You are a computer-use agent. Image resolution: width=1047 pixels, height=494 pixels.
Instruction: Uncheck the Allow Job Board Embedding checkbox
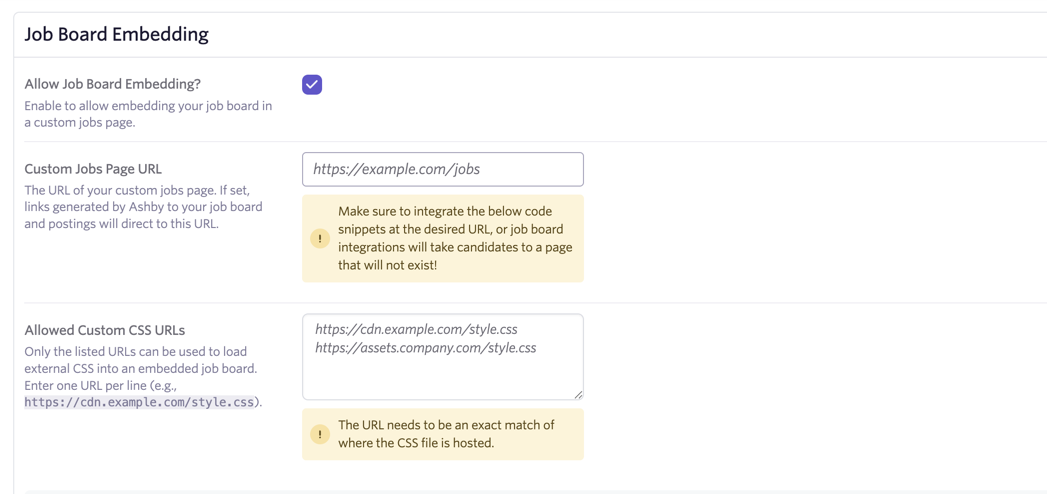point(312,85)
